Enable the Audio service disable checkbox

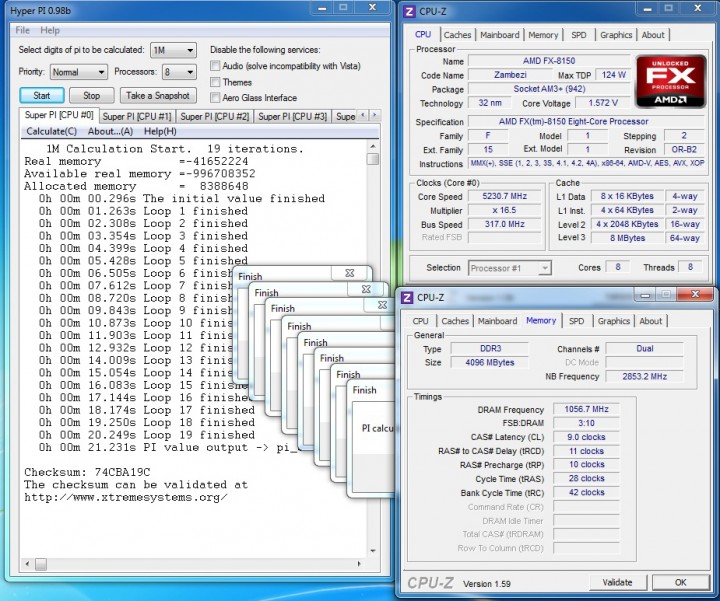point(215,66)
